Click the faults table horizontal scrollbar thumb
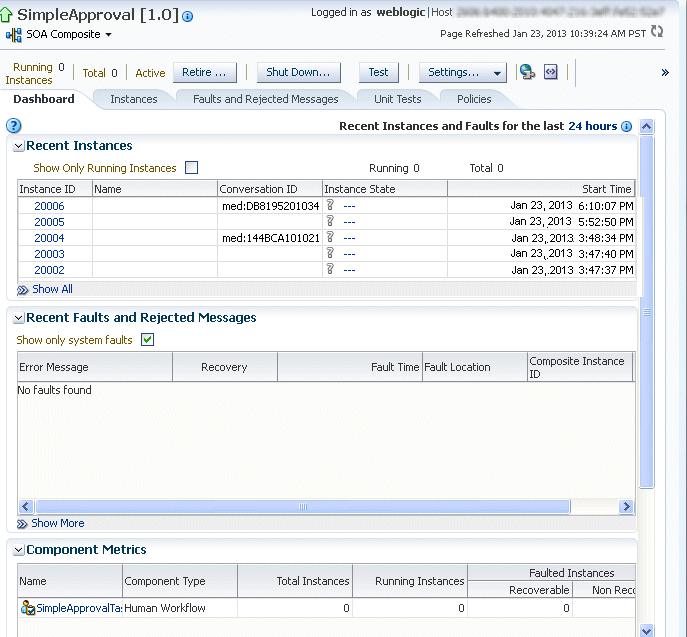687x637 pixels. tap(303, 506)
